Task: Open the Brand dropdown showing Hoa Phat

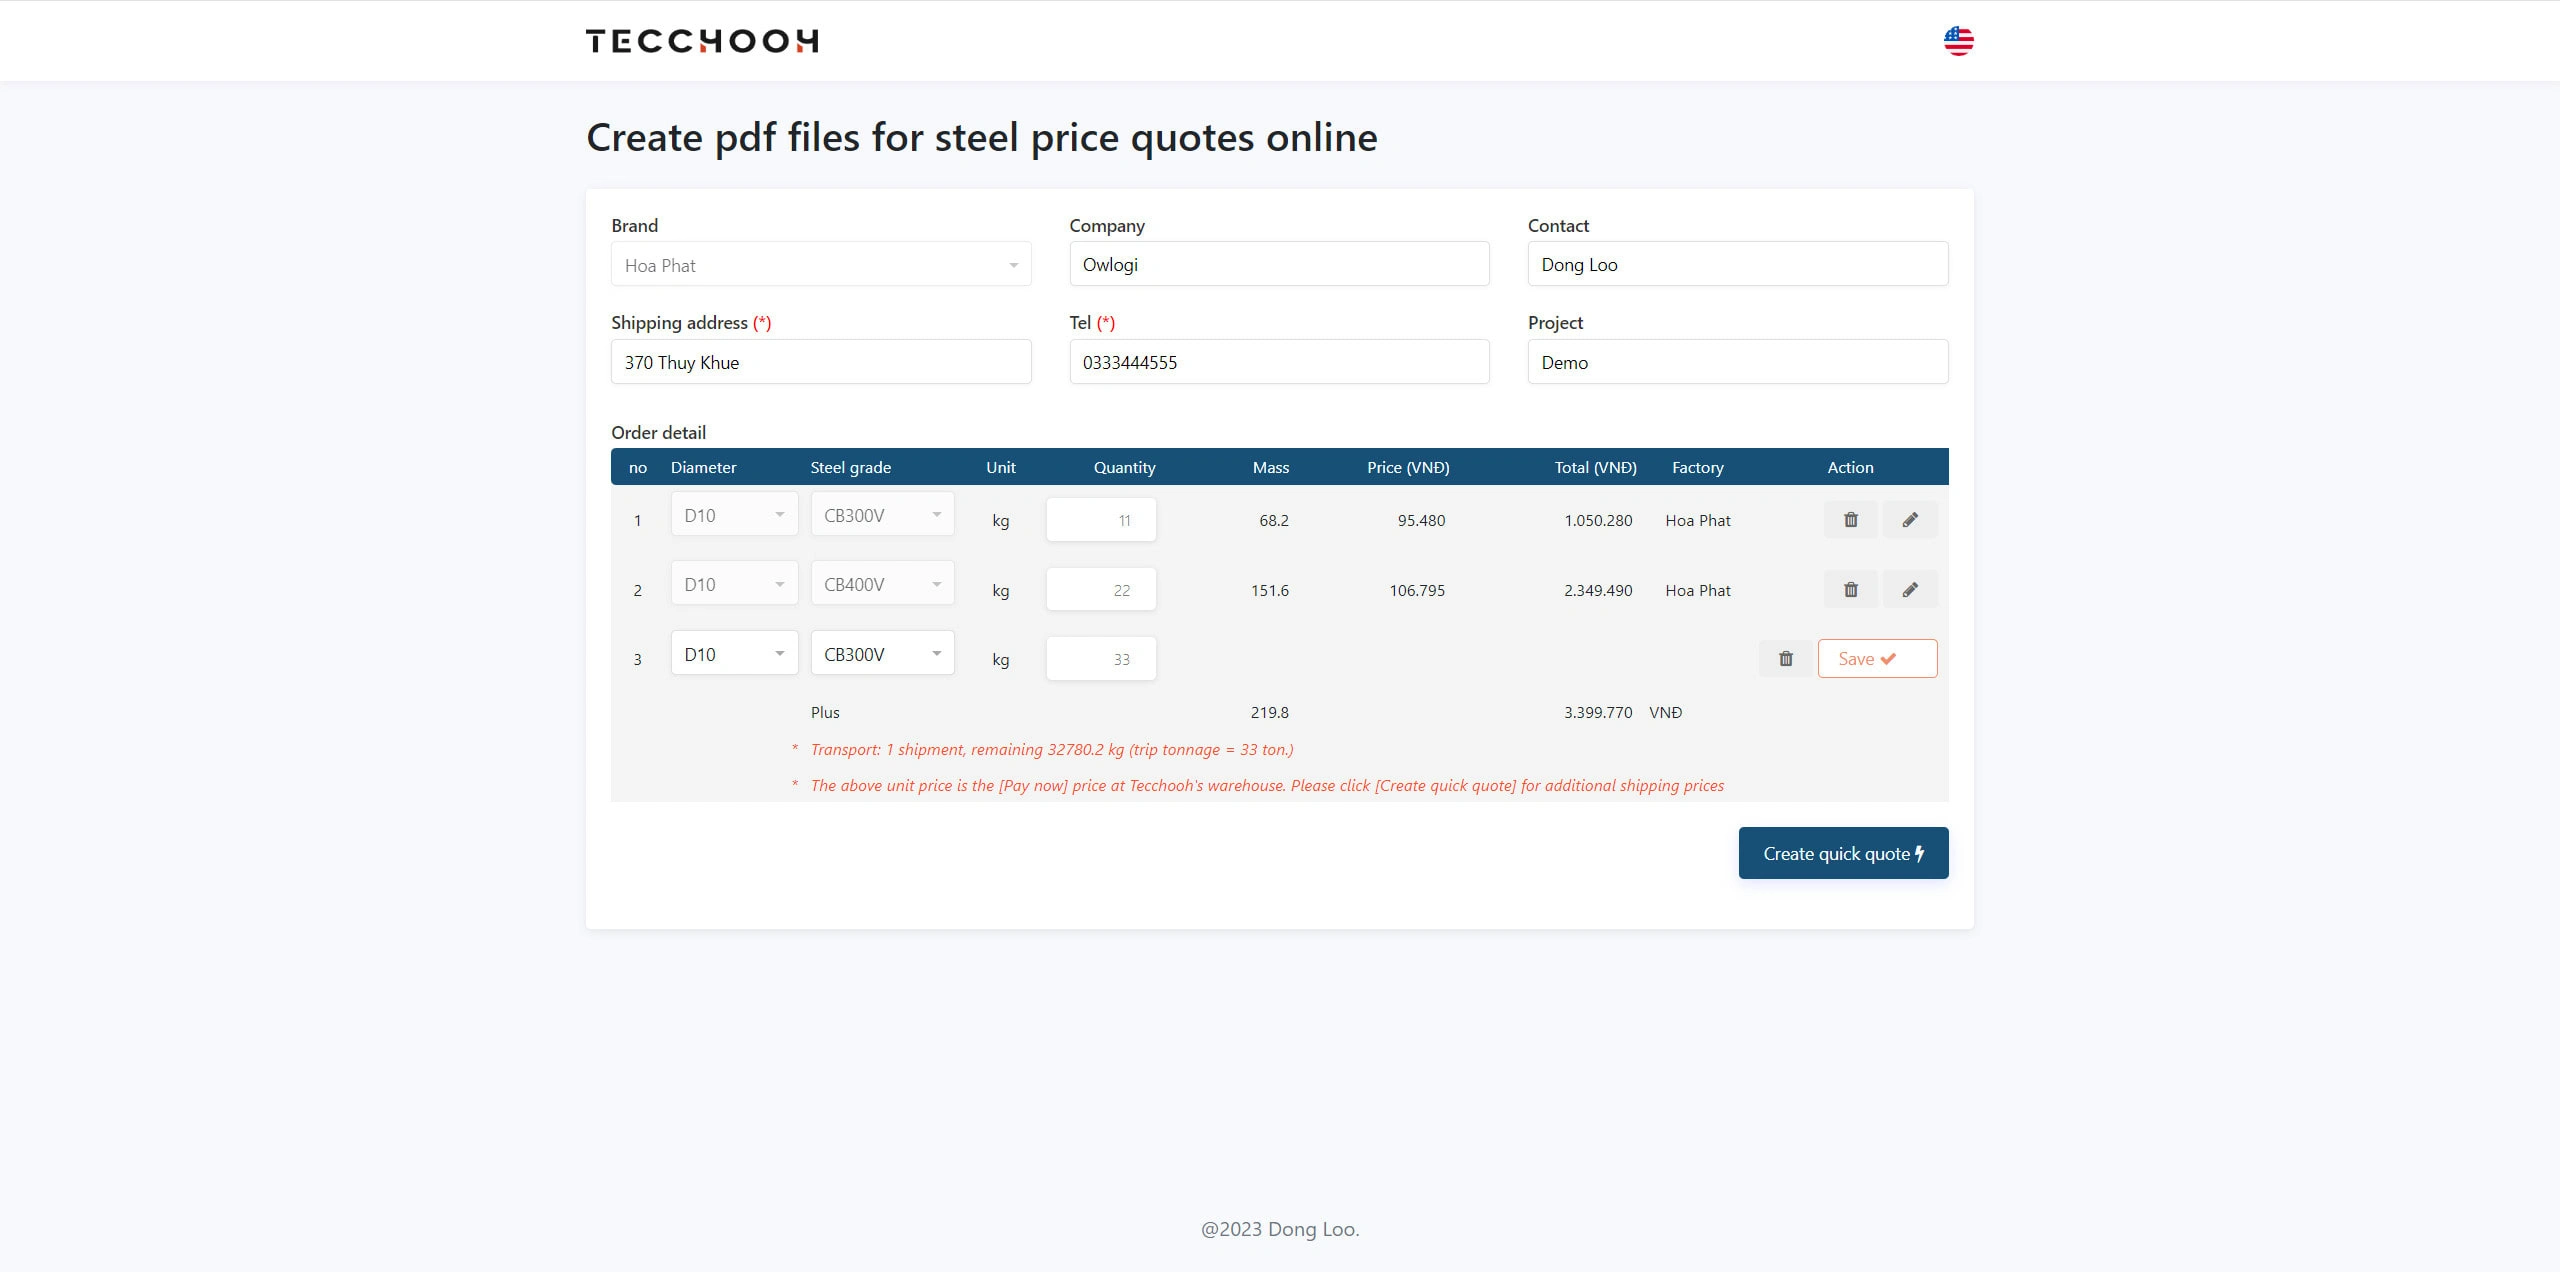Action: point(820,265)
